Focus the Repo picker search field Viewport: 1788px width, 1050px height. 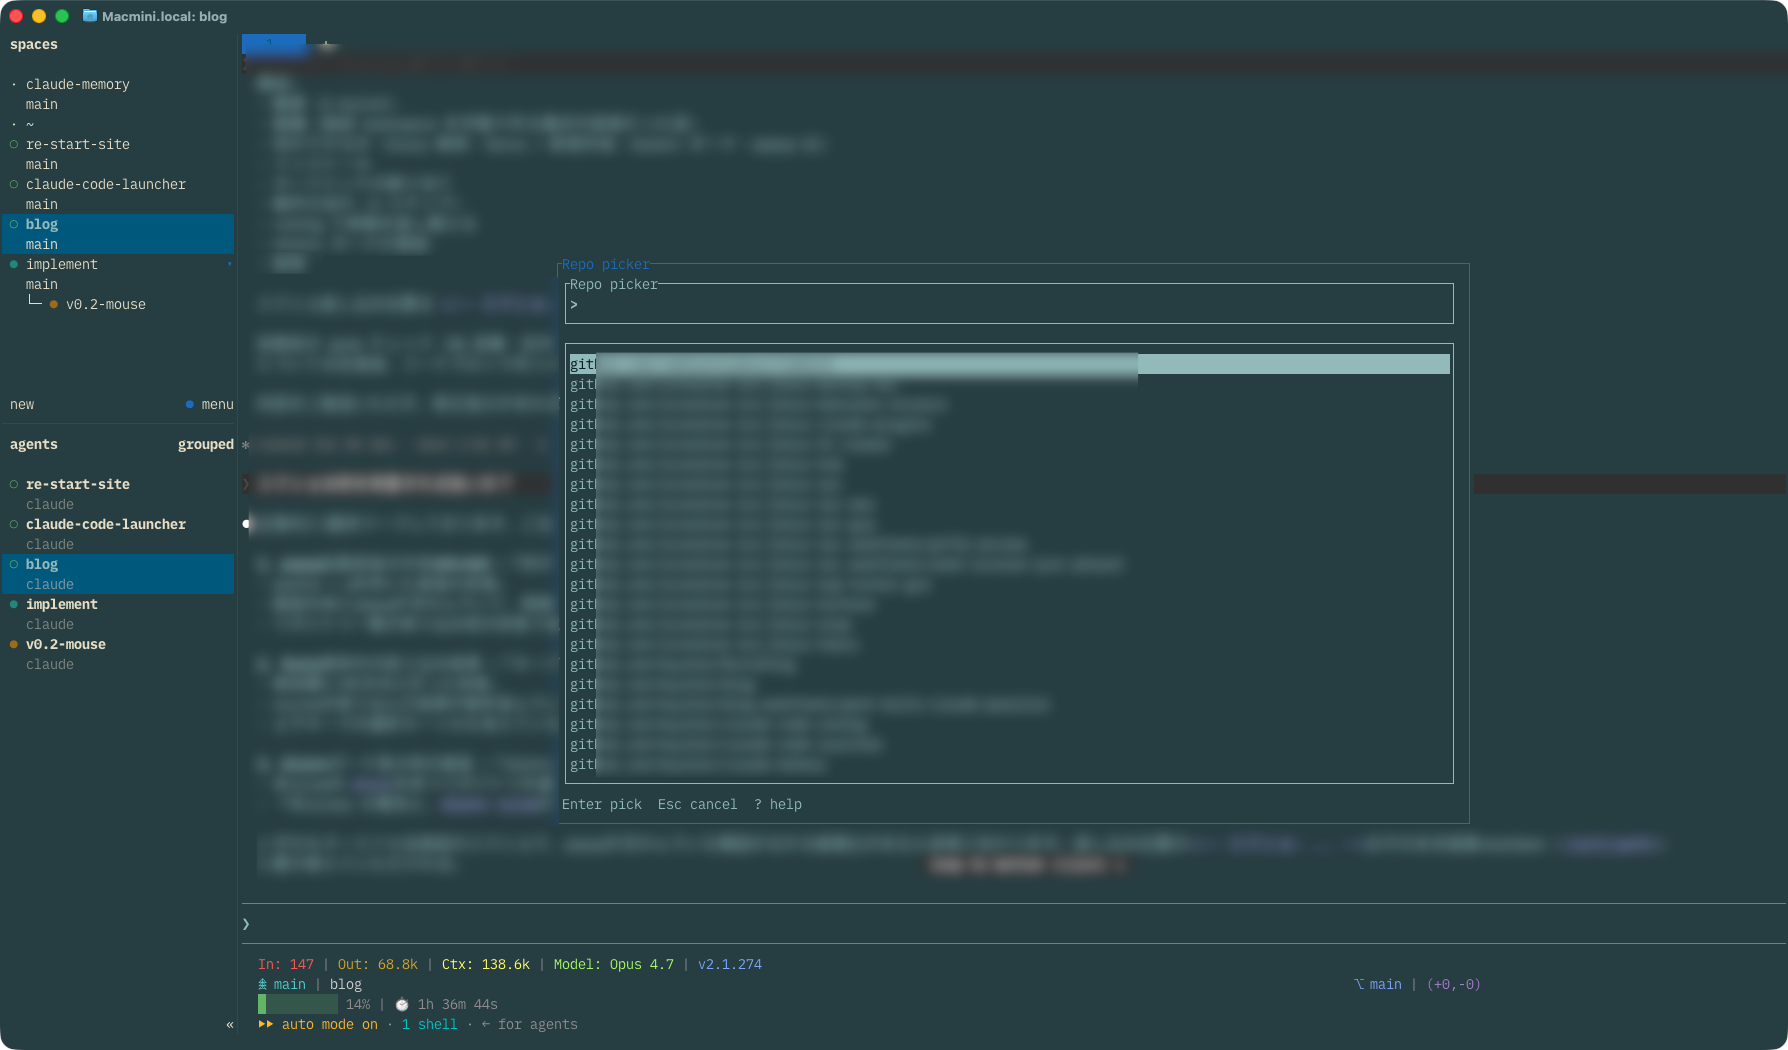[1009, 304]
